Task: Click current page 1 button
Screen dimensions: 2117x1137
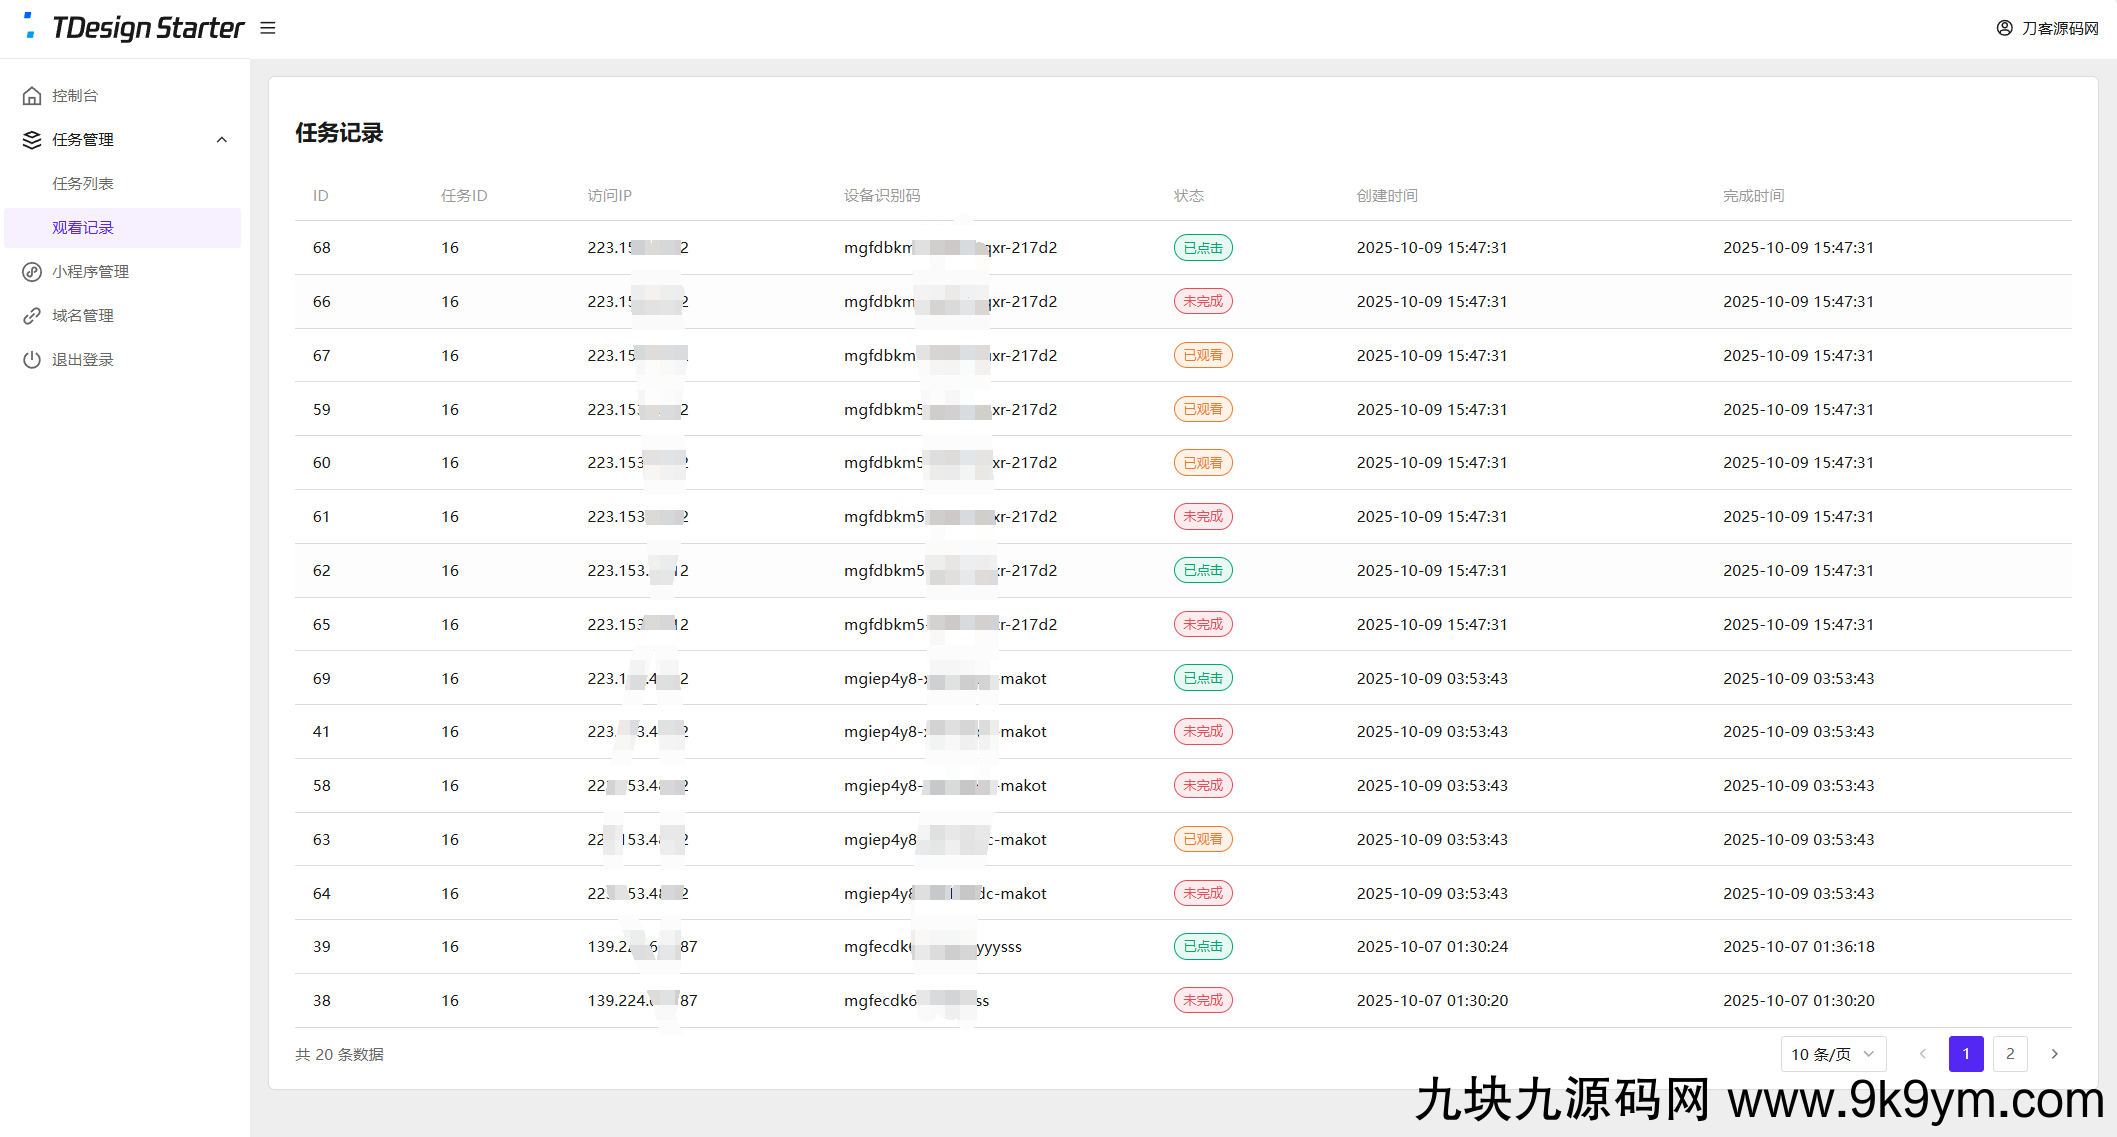Action: pyautogui.click(x=1966, y=1054)
